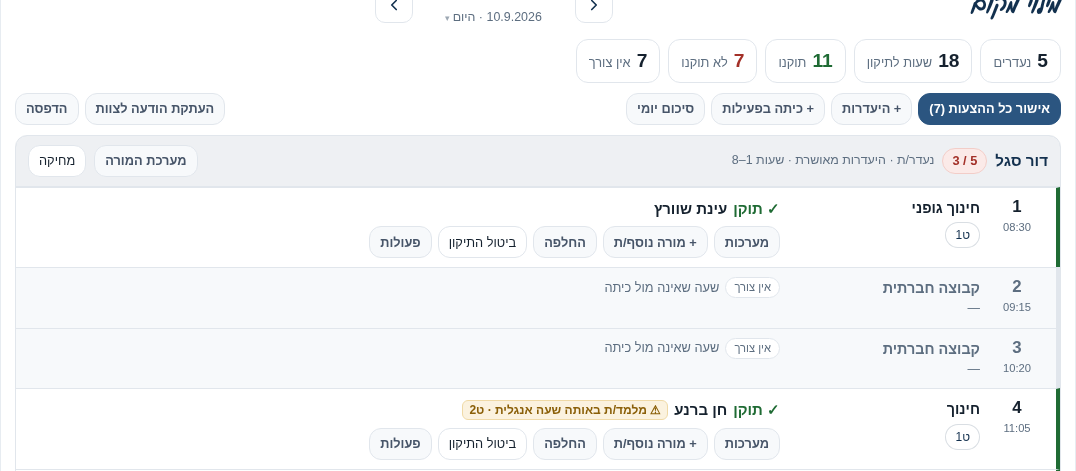Viewport: 1076px width, 471px height.
Task: Approve all suggestions with אישור כל ההצעות (7)
Action: (989, 109)
